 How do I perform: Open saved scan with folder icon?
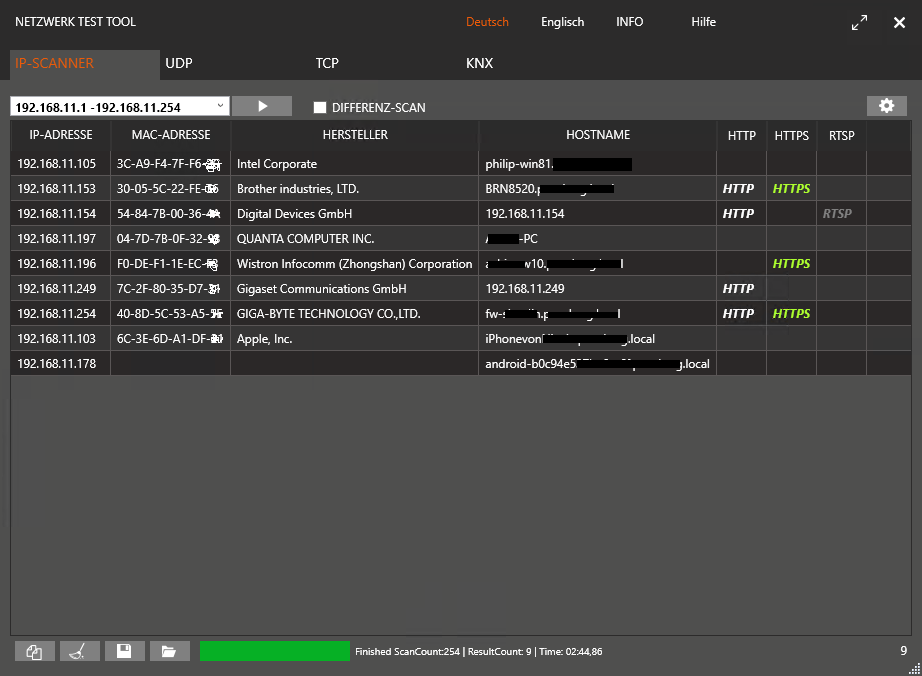point(170,652)
